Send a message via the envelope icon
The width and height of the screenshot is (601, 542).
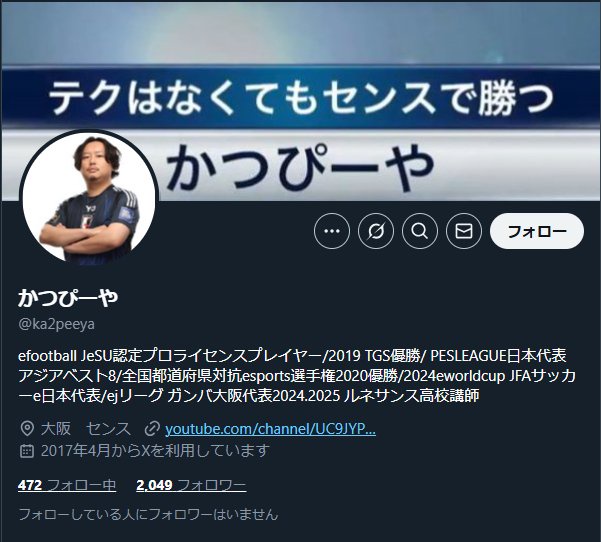[x=464, y=231]
